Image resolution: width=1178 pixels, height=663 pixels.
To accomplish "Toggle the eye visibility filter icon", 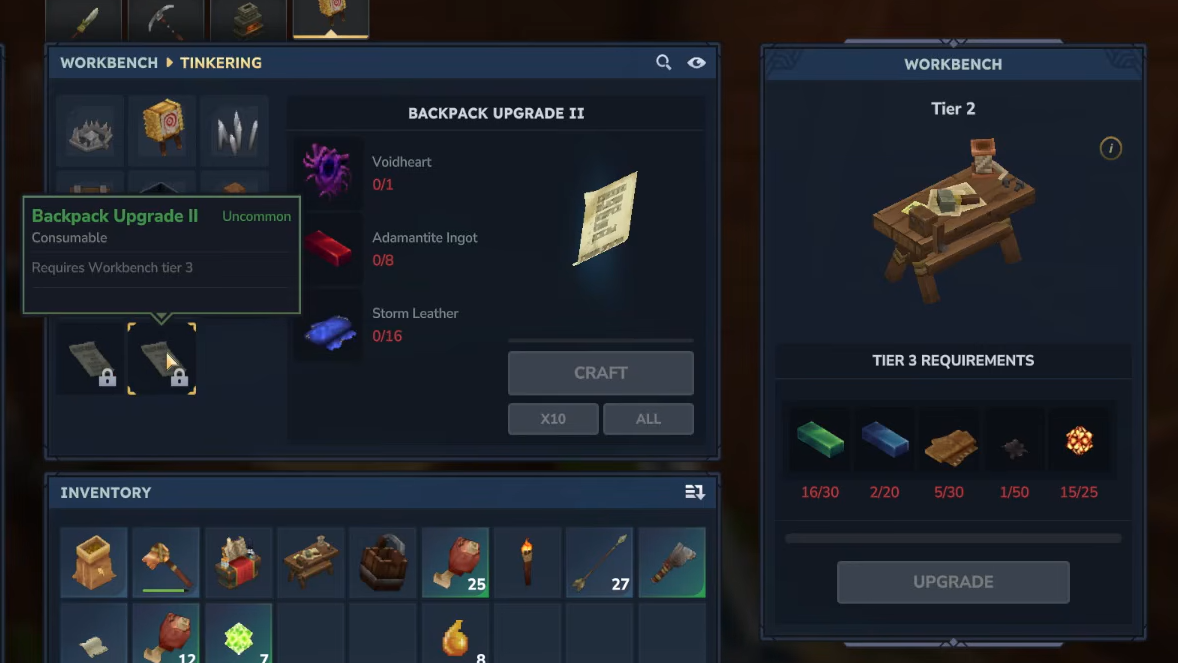I will click(x=696, y=62).
